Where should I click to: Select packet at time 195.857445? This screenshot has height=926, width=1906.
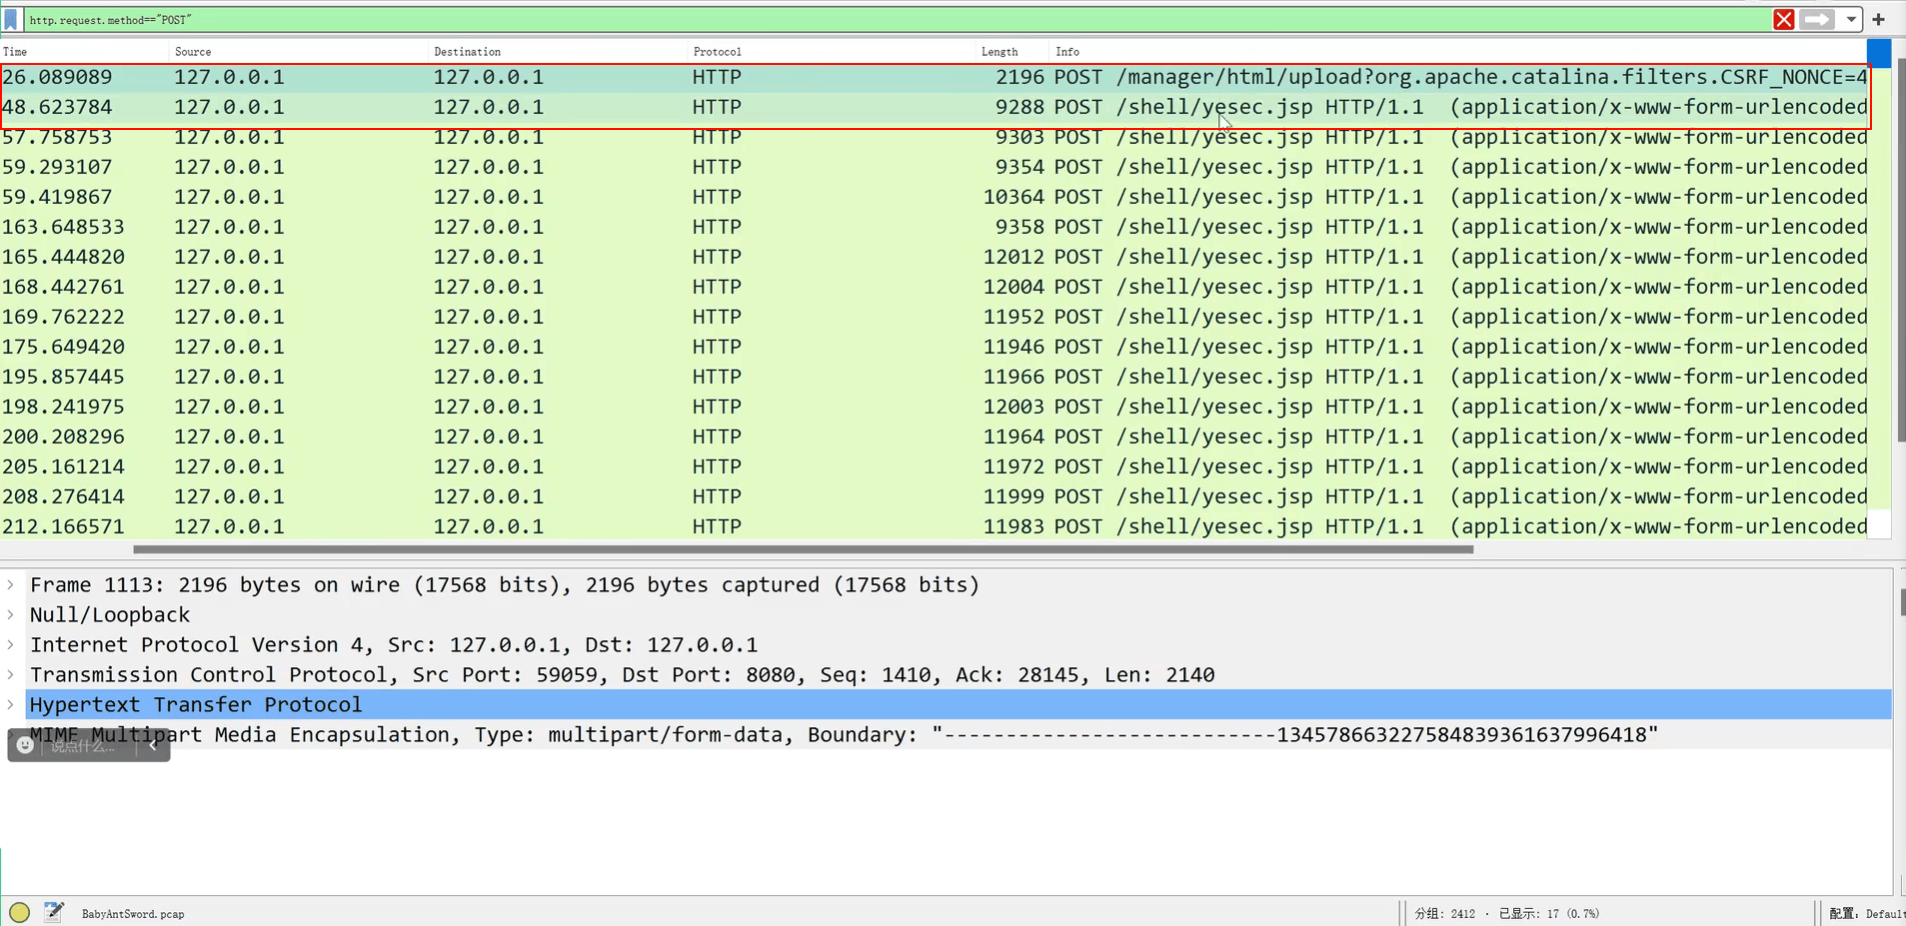point(934,377)
